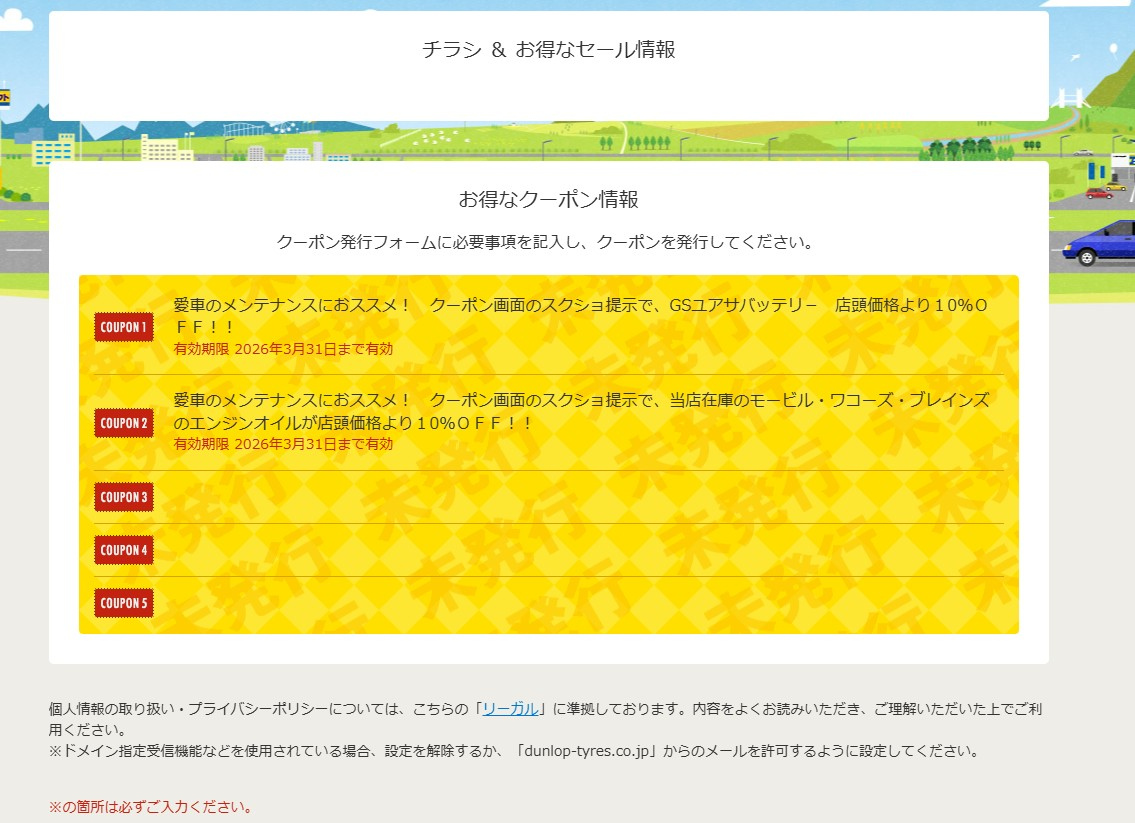Screen dimensions: 1135x823
Task: Click the yellow car in parking lot
Action: tap(1114, 186)
